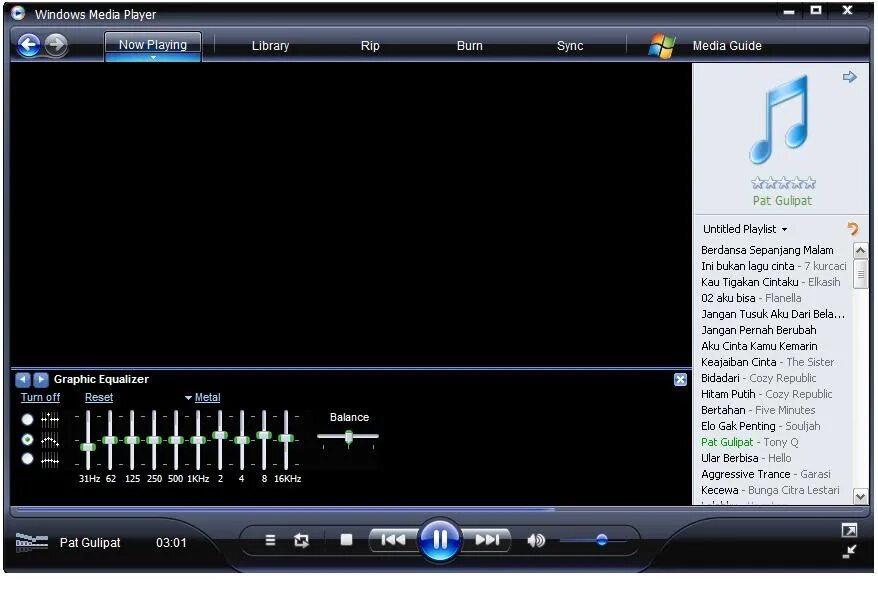This screenshot has width=878, height=589.
Task: Mute the sound with the speaker icon
Action: [x=536, y=540]
